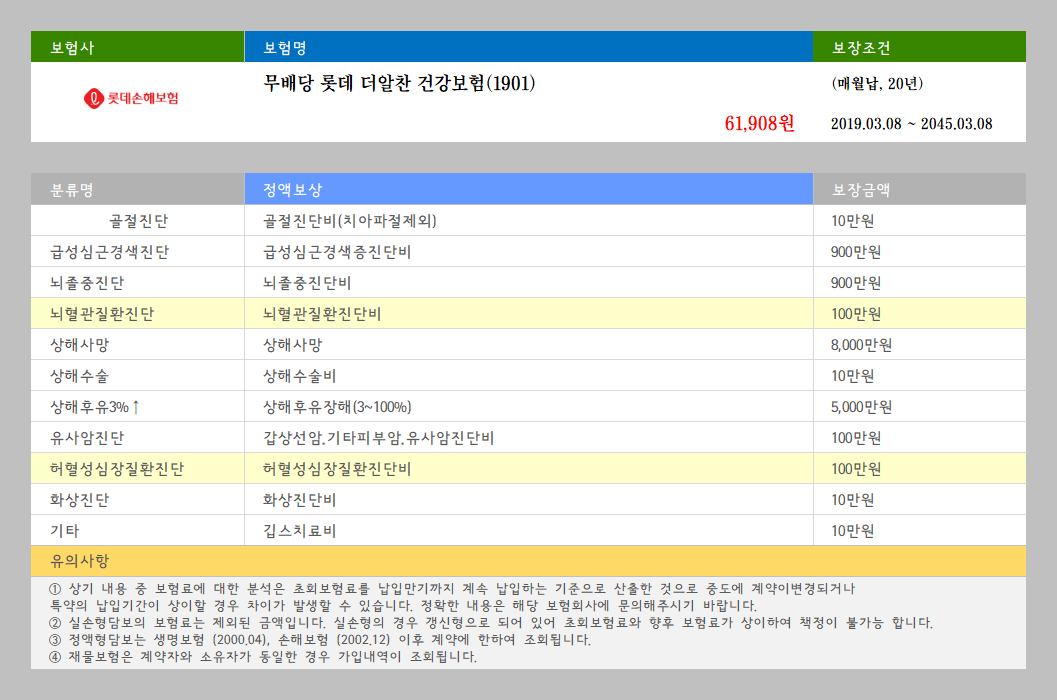Select the 보장조건 column header

click(x=919, y=47)
